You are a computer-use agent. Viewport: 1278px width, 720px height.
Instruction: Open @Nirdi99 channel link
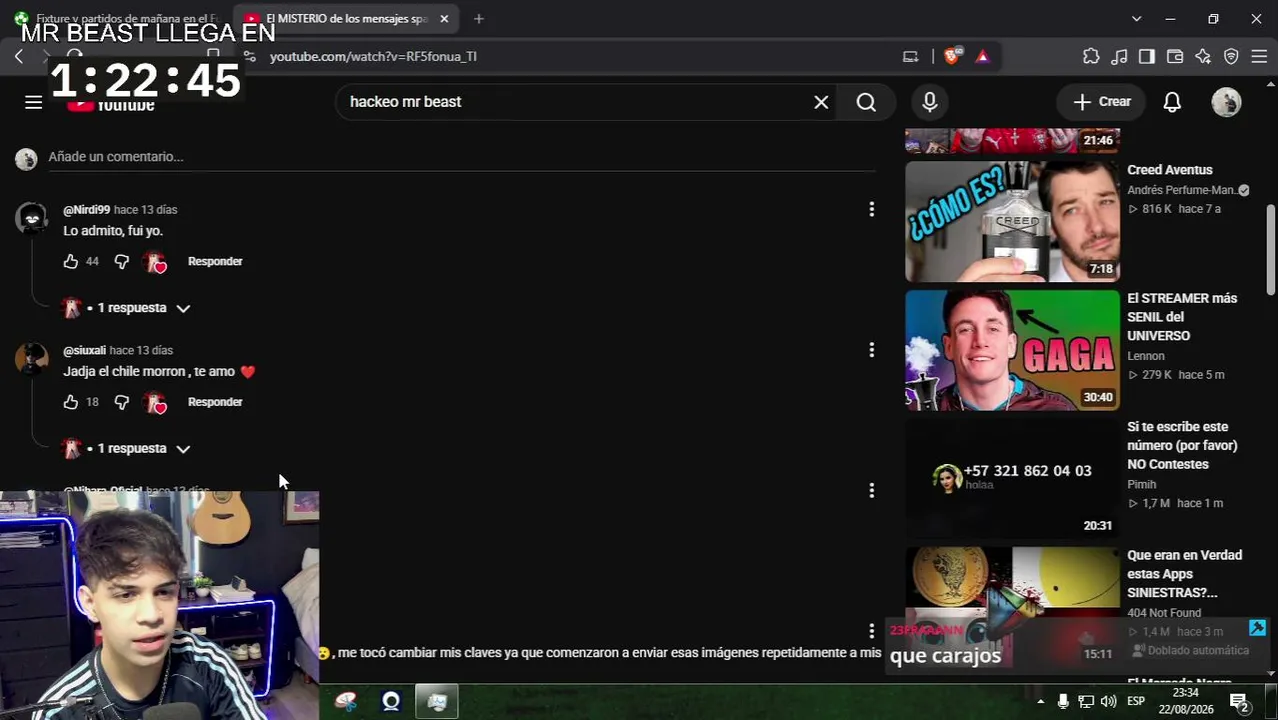pos(86,210)
